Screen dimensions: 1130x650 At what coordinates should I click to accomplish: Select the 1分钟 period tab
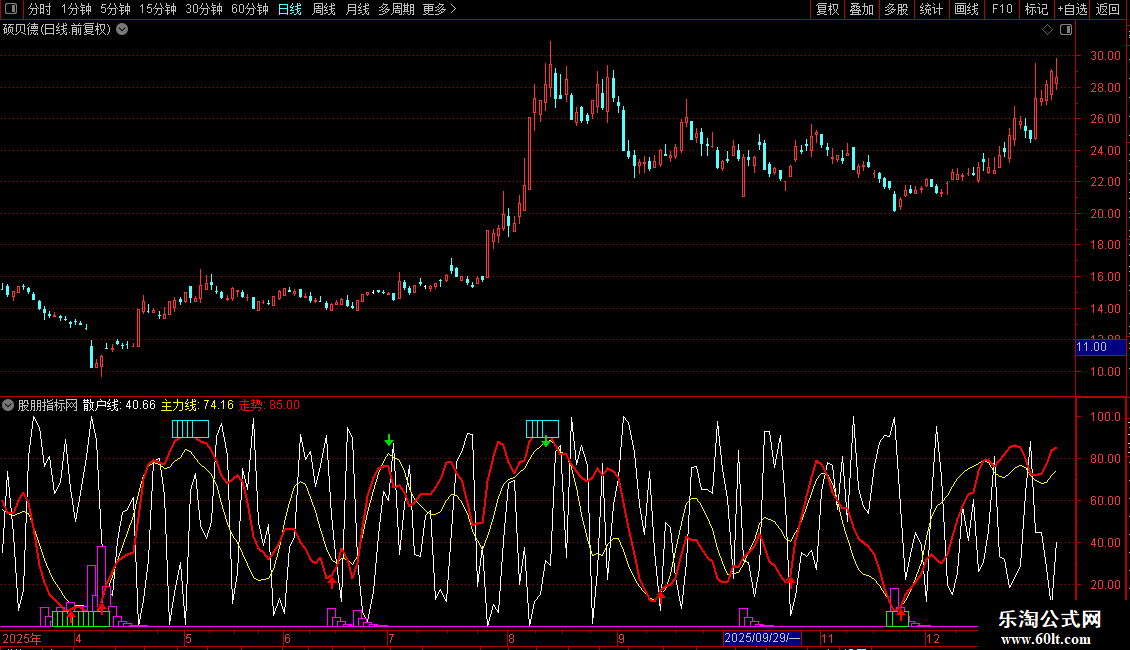click(76, 9)
